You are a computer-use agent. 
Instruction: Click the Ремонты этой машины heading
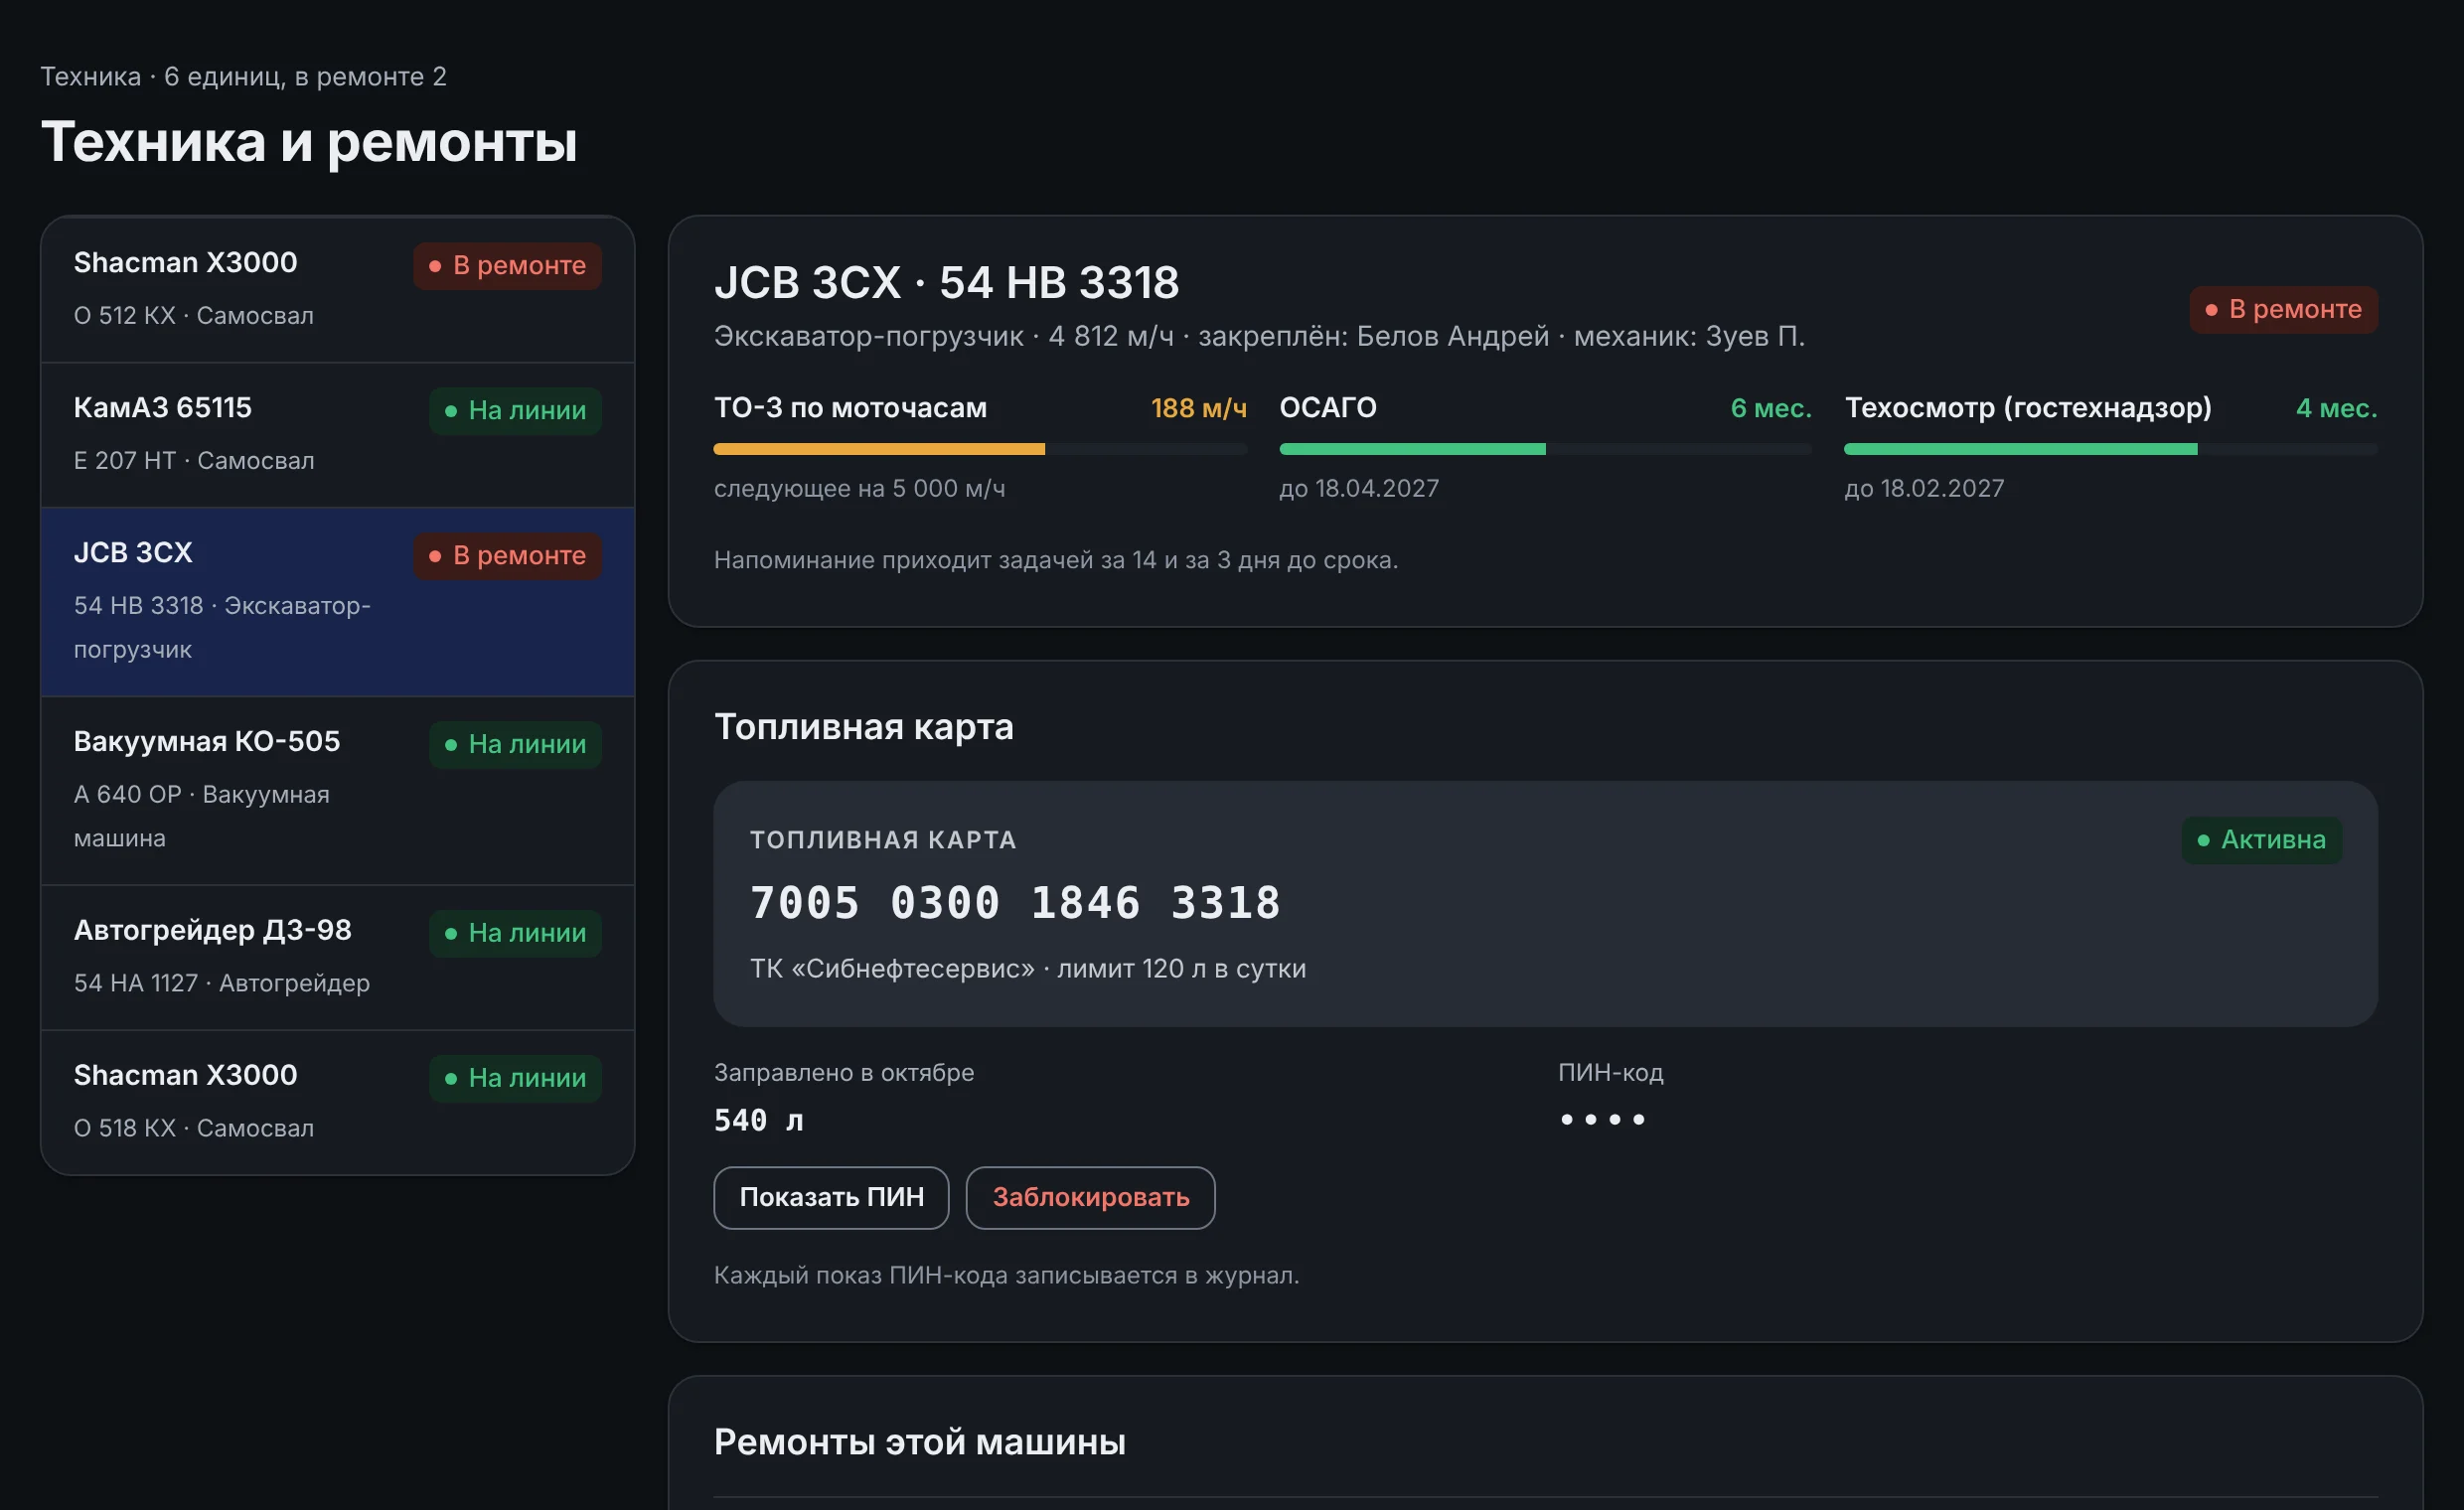pos(920,1443)
